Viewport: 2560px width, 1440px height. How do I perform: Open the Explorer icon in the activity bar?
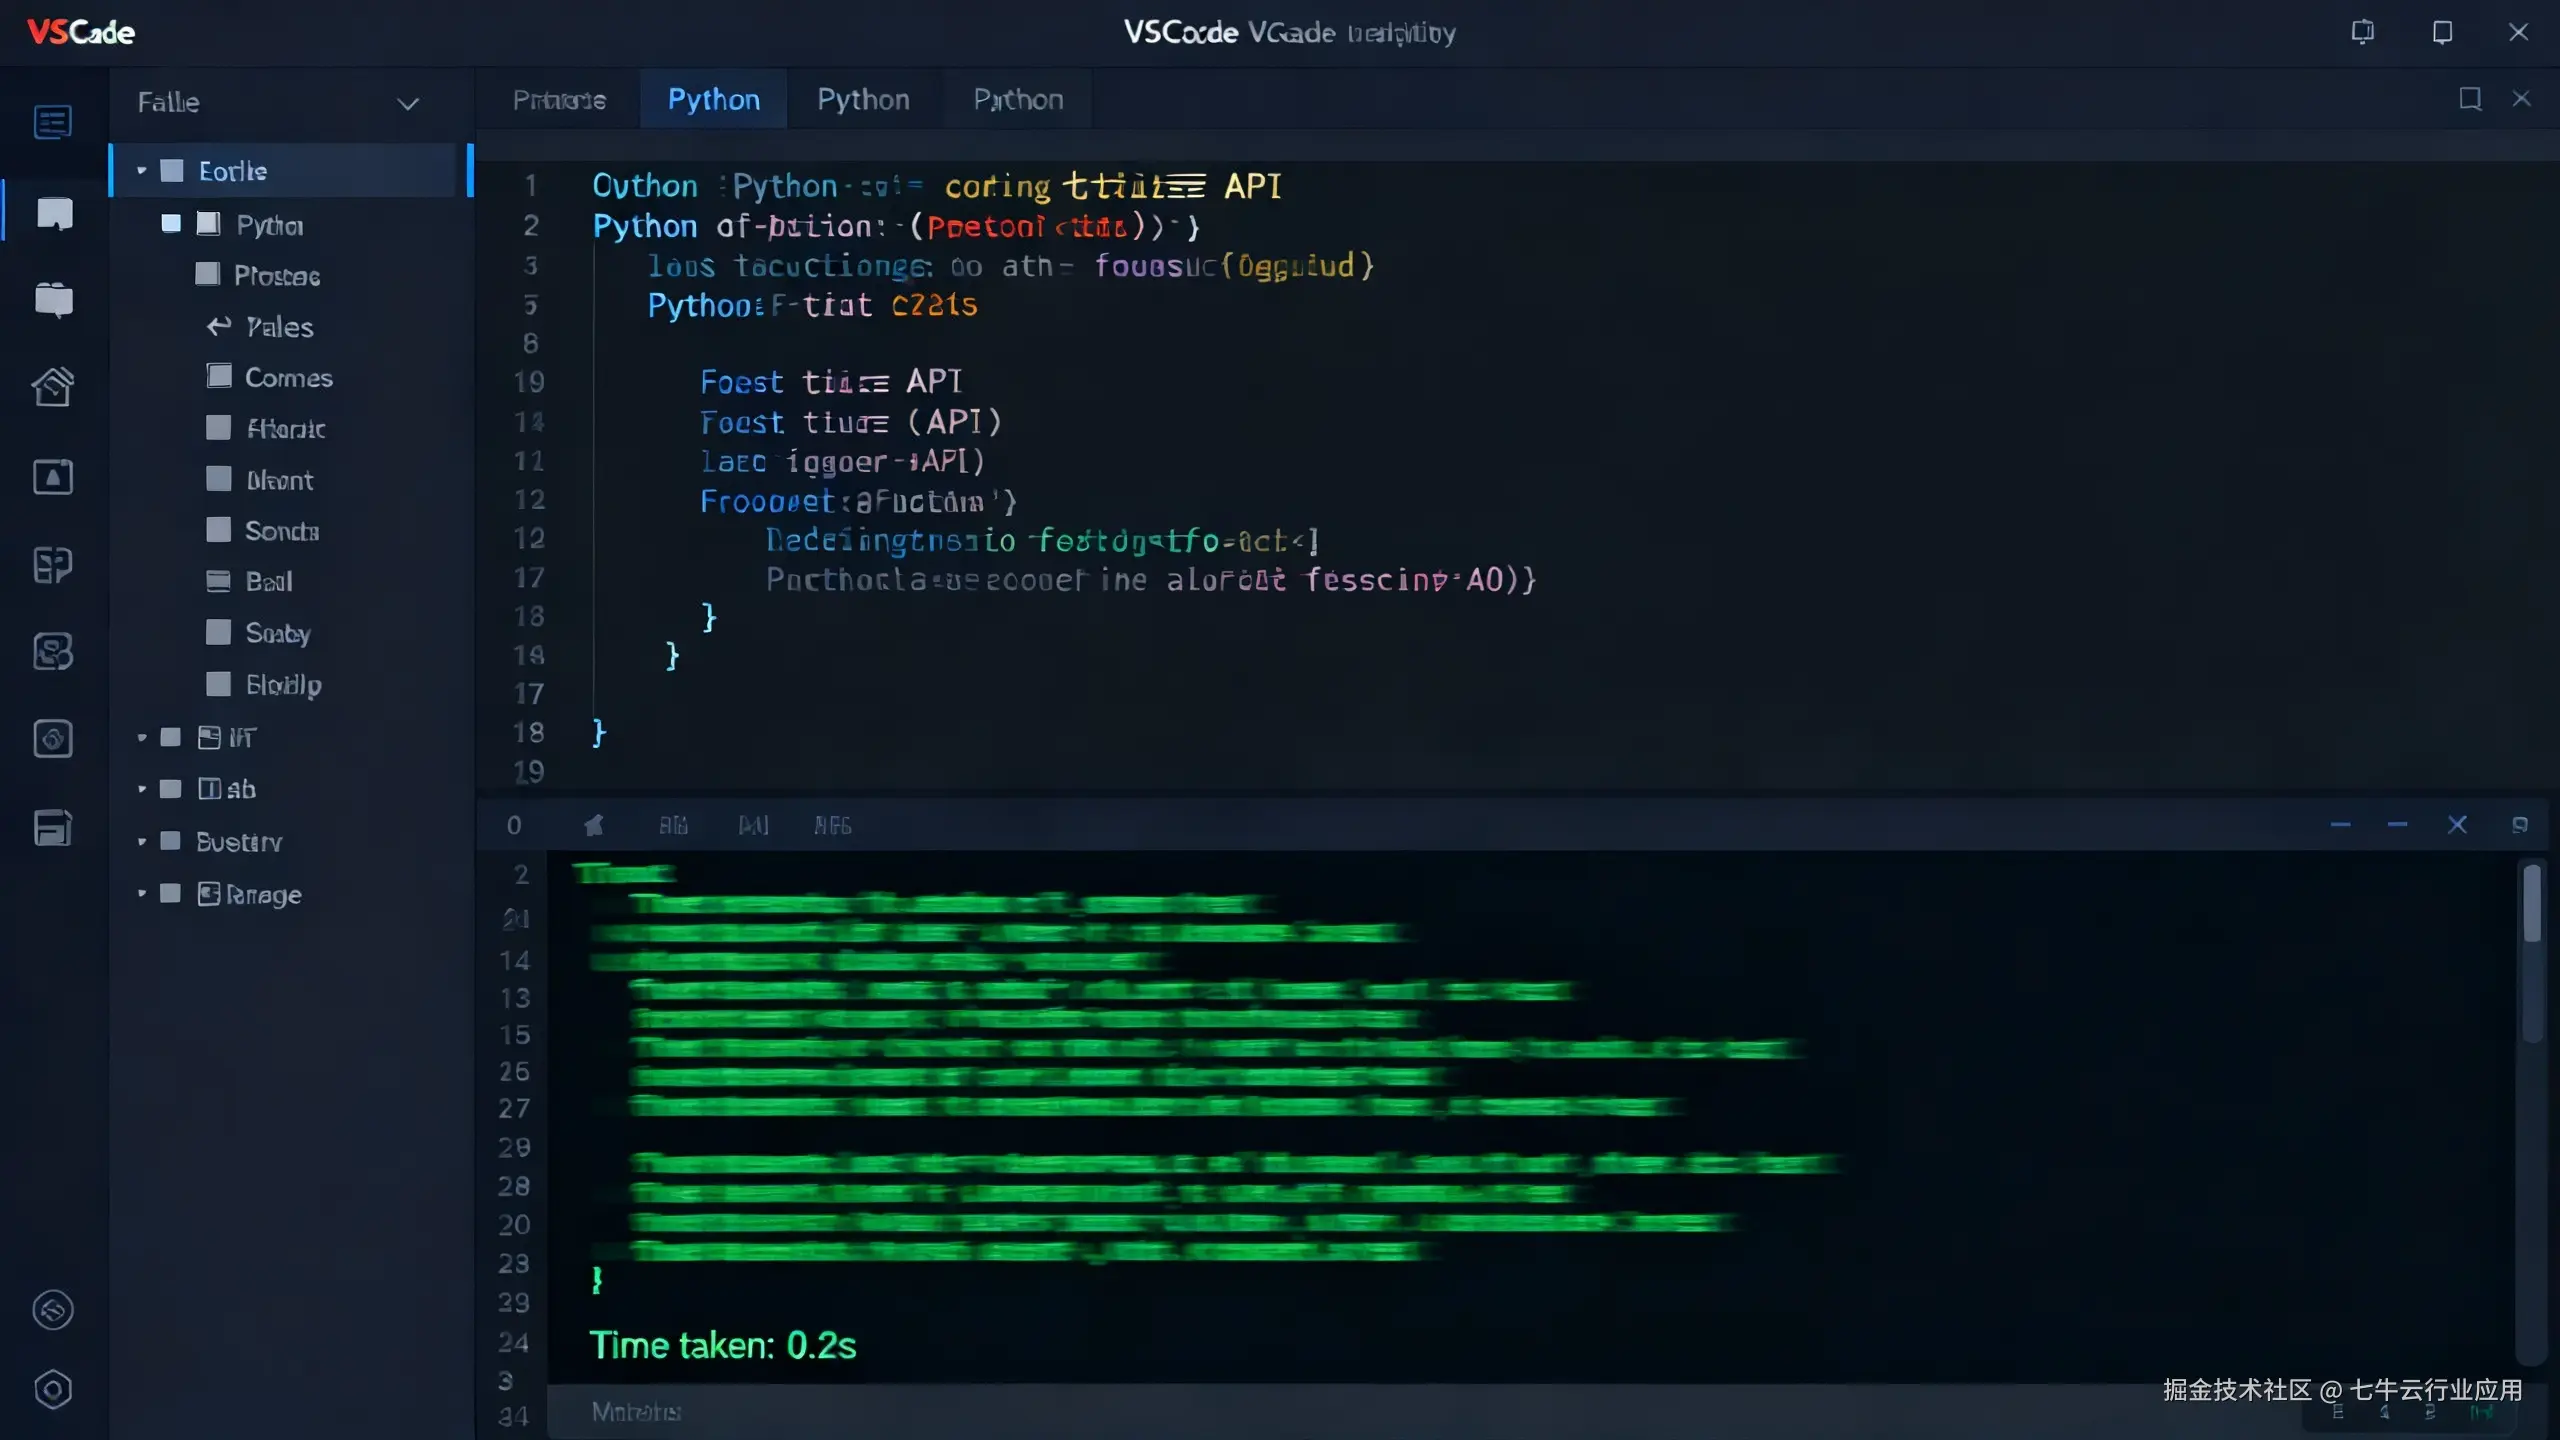pyautogui.click(x=52, y=121)
